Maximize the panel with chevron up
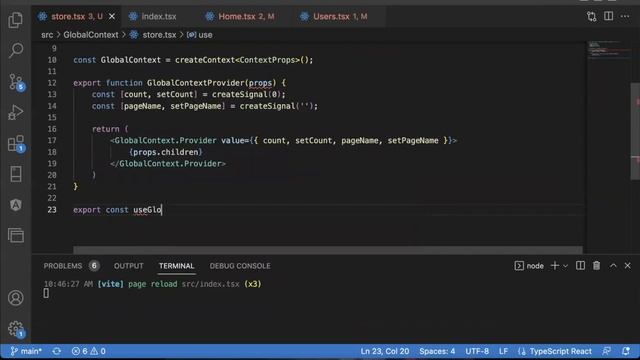640x360 pixels. 613,266
